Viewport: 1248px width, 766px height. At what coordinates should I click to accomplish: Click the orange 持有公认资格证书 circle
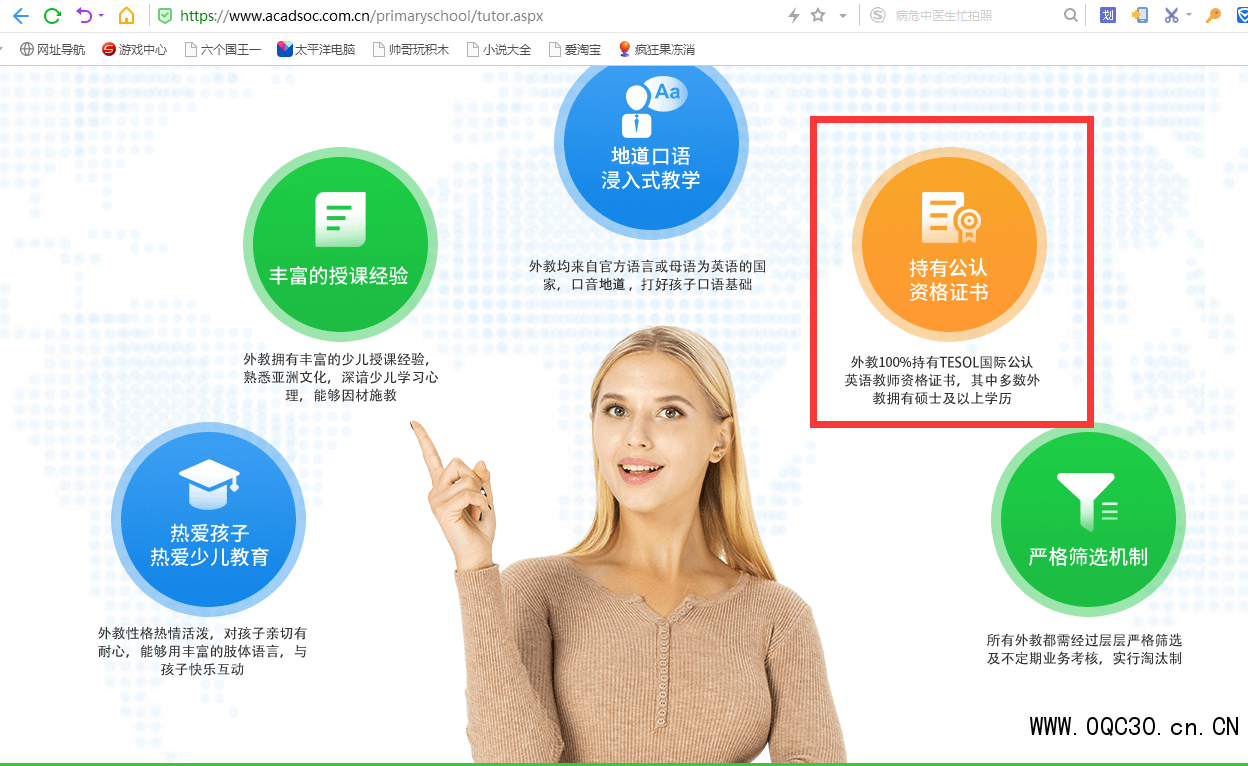point(949,245)
